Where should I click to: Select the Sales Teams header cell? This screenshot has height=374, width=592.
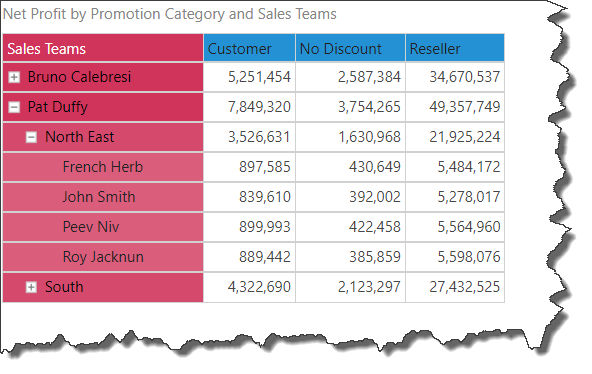point(103,48)
